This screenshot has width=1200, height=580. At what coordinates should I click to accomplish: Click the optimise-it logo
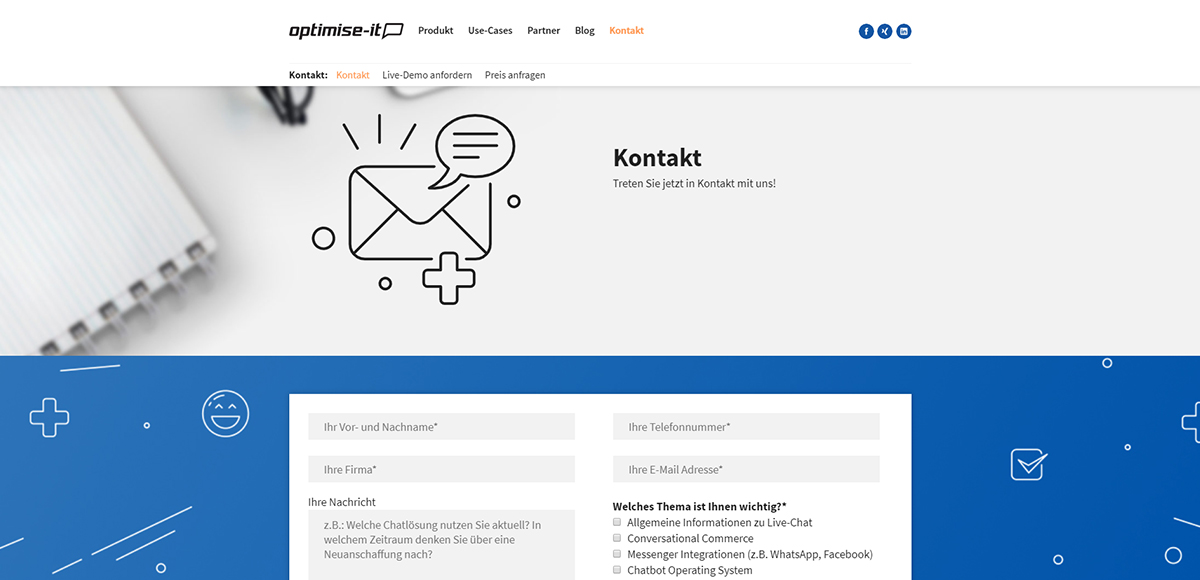[346, 31]
